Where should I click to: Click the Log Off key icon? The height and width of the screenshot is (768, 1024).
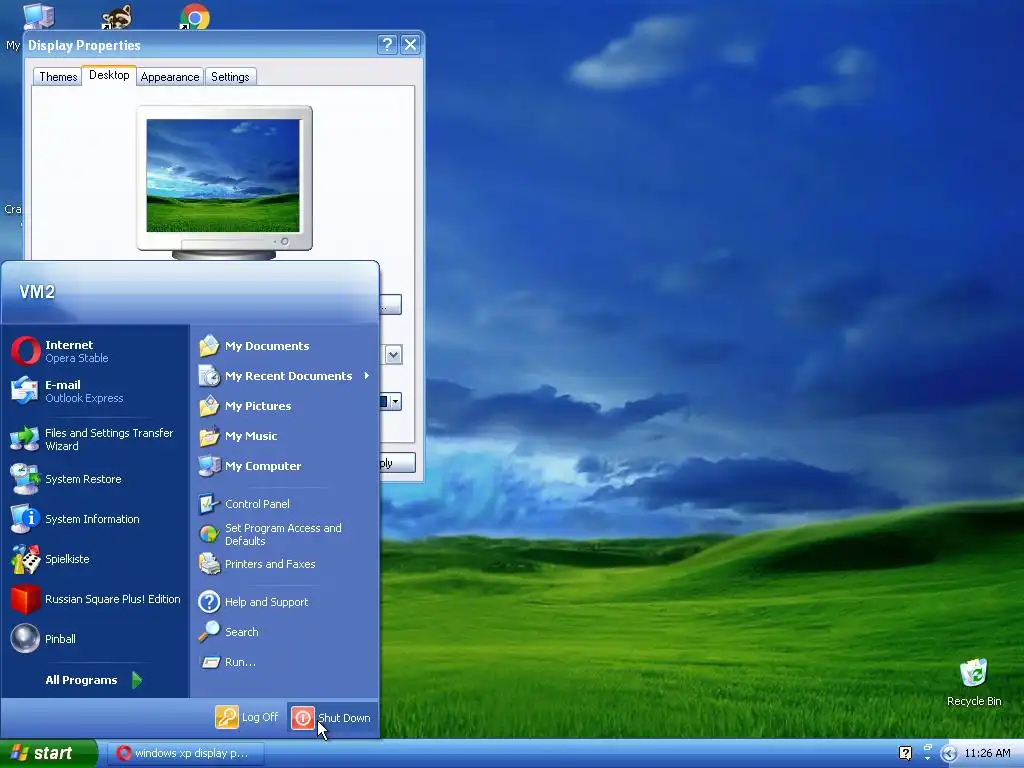[x=227, y=717]
